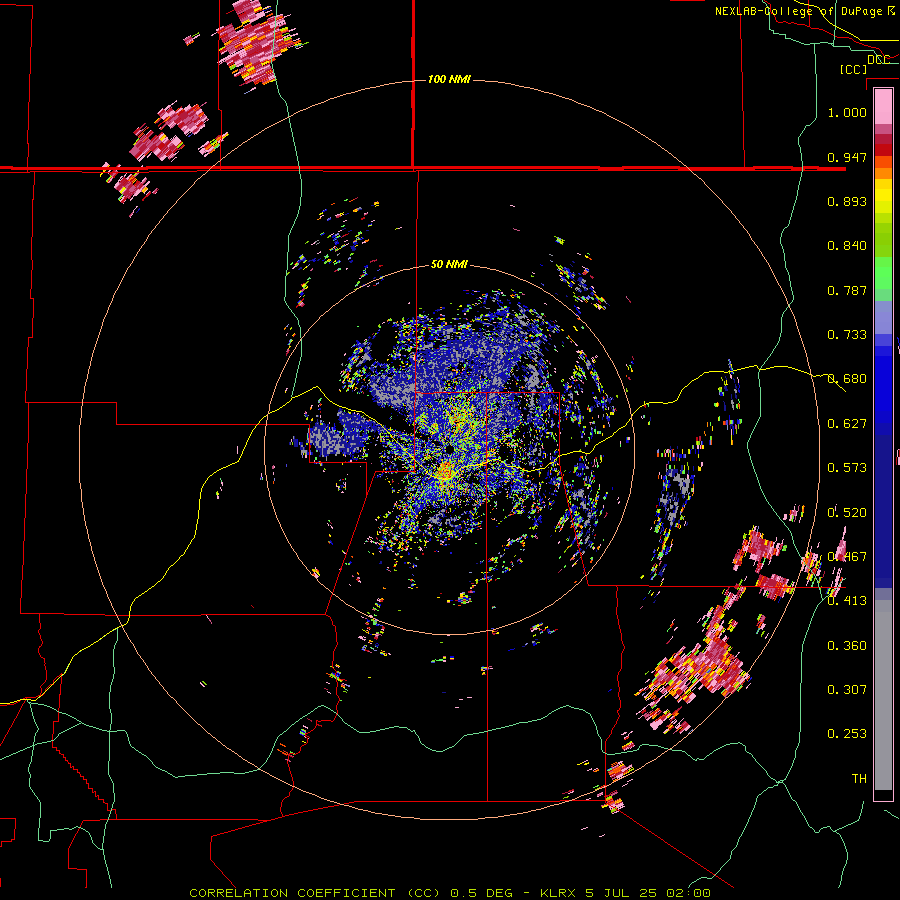Viewport: 900px width, 900px height.
Task: Click the 0.360 scale value
Action: coord(847,646)
